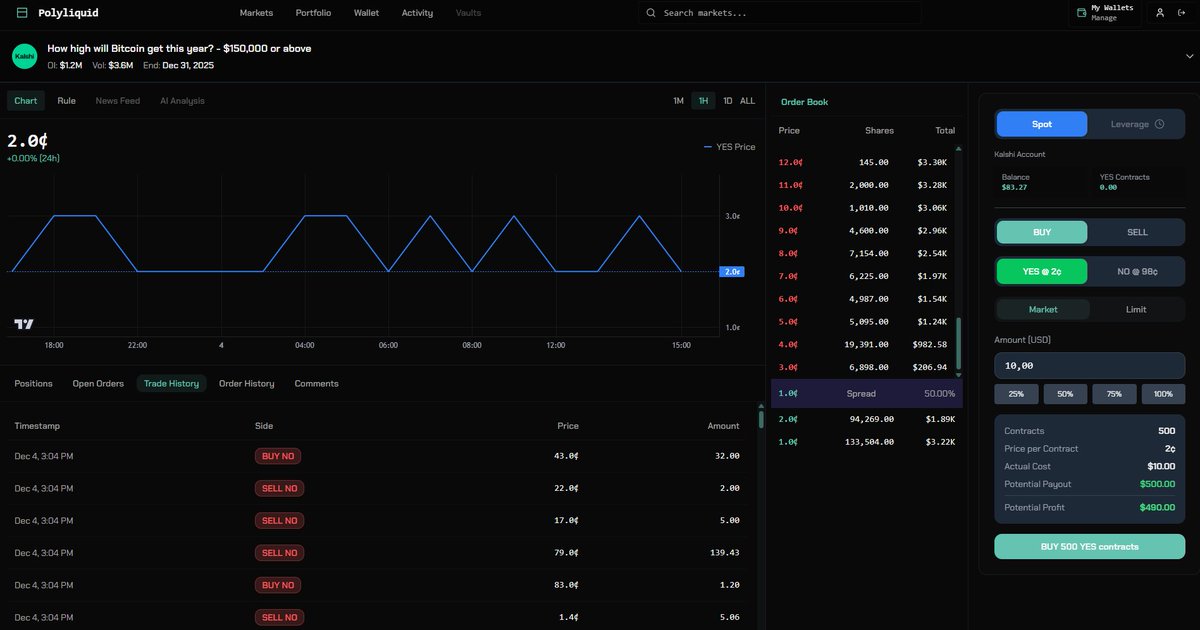Click the Order Book heading
The height and width of the screenshot is (630, 1200).
pos(804,102)
